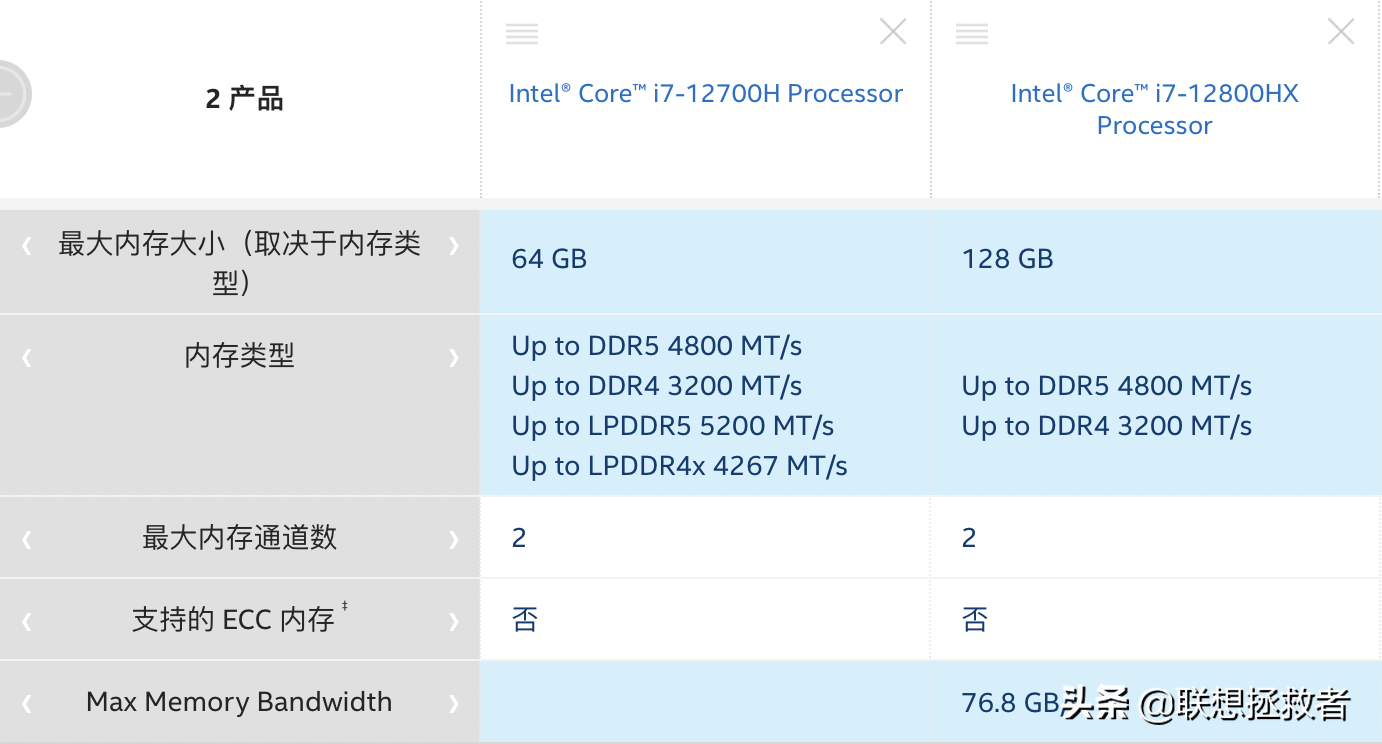This screenshot has height=744, width=1382.
Task: Click right arrow on 最大内存大小 row
Action: click(454, 245)
